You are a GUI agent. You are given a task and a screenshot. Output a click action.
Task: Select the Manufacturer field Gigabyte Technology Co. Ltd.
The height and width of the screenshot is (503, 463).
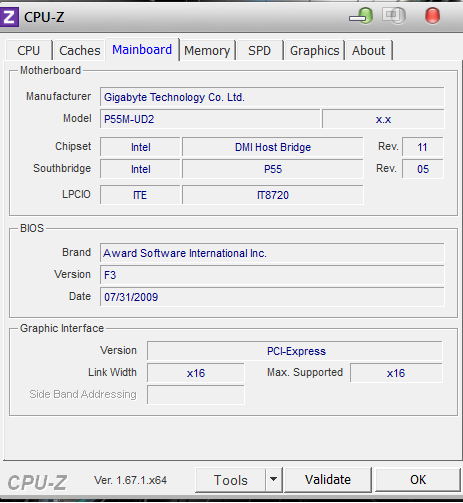click(x=272, y=97)
